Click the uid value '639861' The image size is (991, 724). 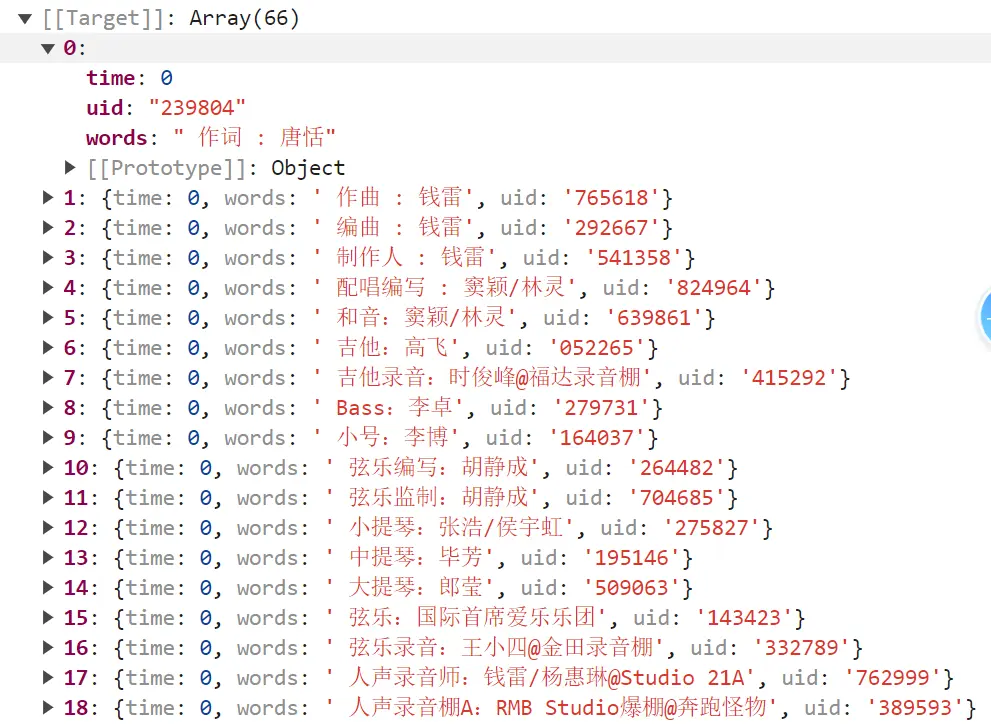pos(654,318)
